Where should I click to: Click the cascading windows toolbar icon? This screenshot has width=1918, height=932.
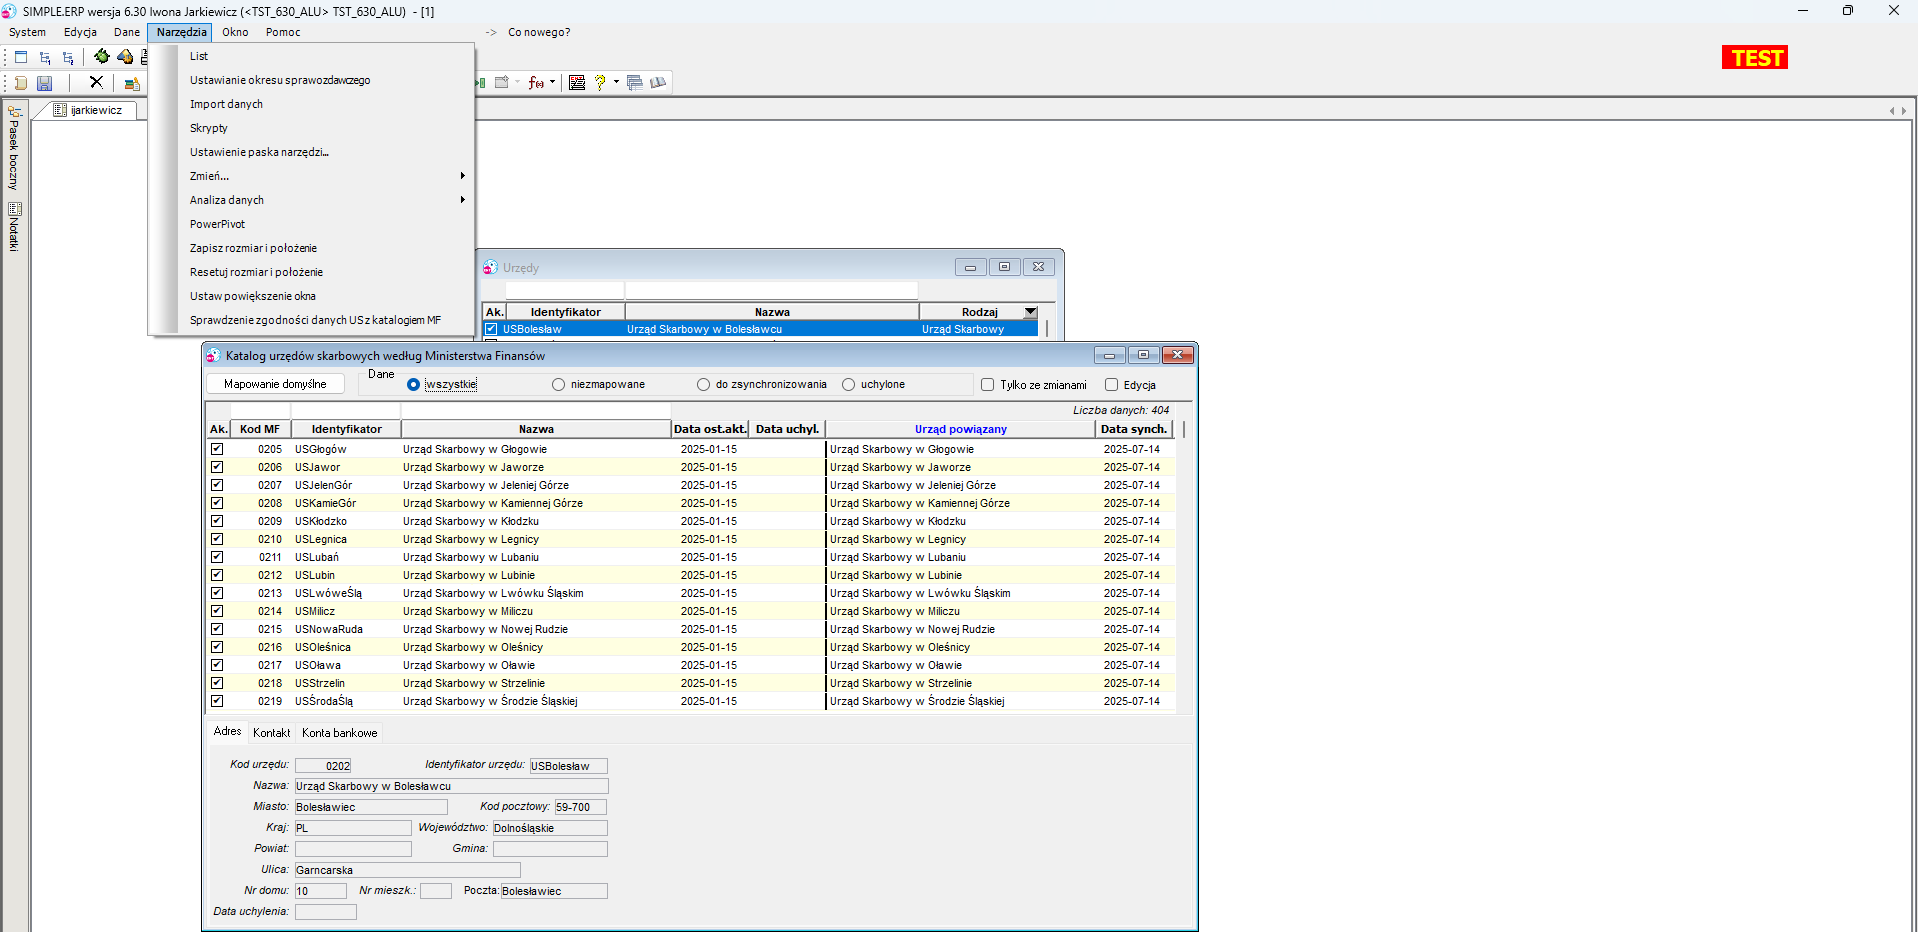[634, 83]
